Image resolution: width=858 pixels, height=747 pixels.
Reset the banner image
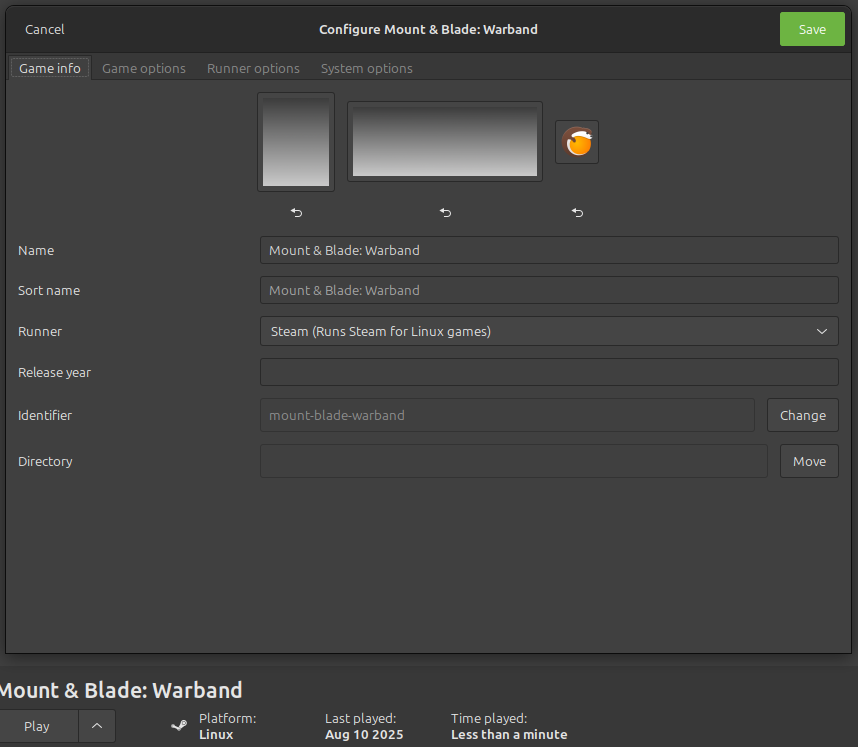click(x=445, y=212)
